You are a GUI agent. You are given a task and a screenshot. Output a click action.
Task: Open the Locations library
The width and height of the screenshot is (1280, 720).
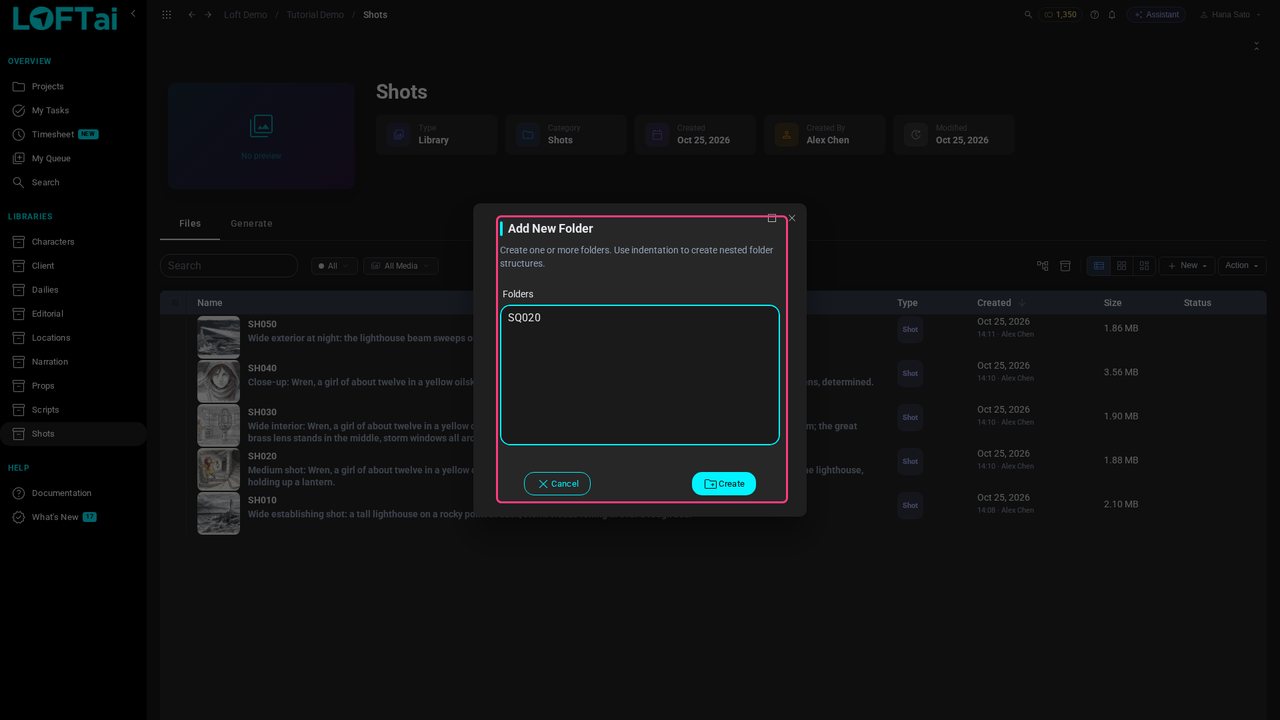coord(73,338)
